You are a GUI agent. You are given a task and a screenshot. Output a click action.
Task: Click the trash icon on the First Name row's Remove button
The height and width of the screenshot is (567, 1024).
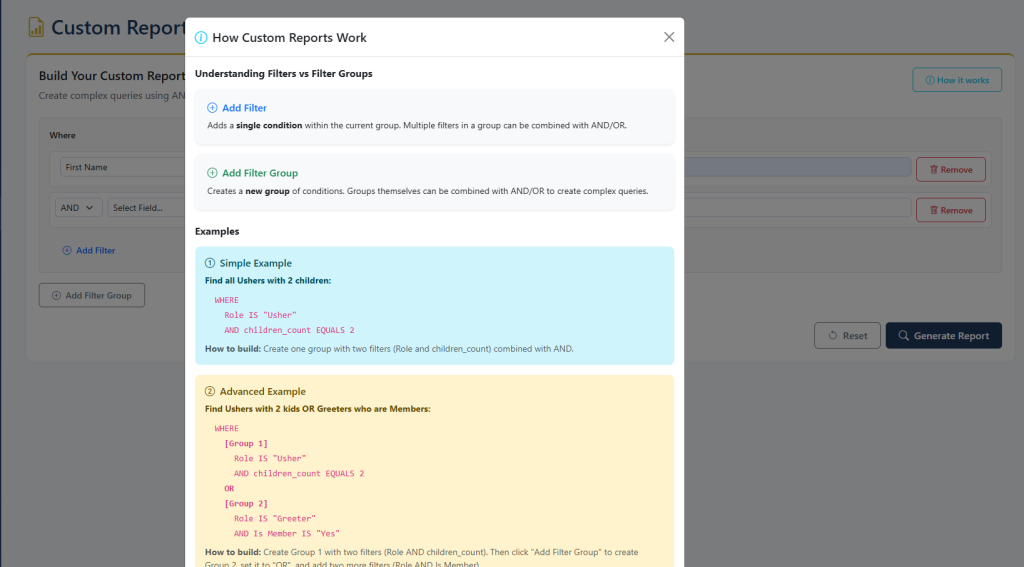(x=934, y=170)
